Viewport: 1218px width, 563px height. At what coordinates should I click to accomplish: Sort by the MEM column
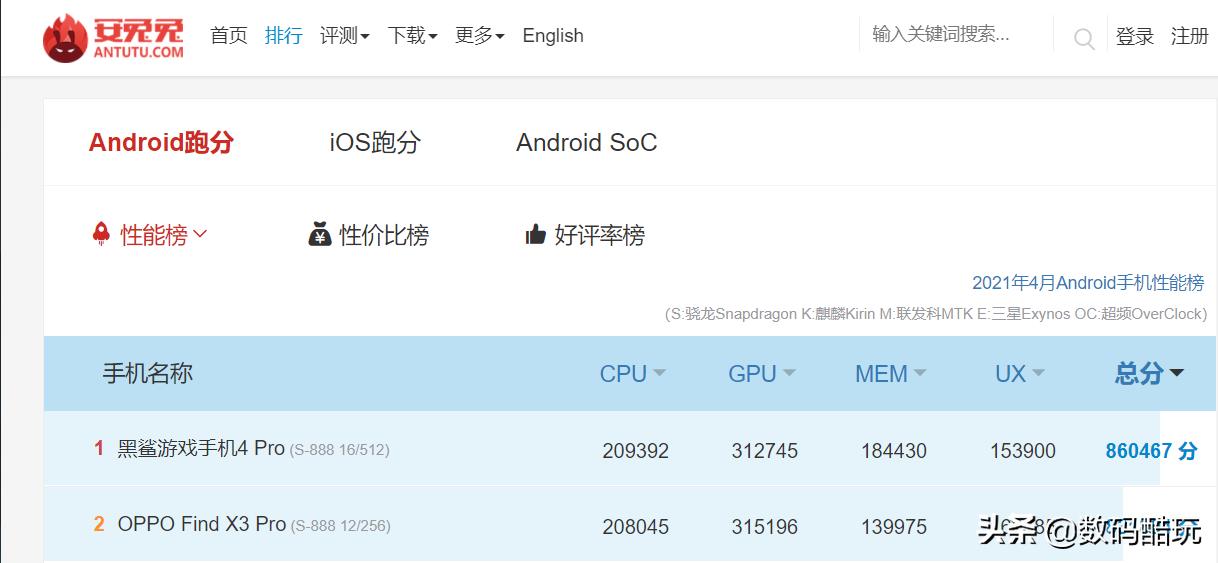click(890, 374)
